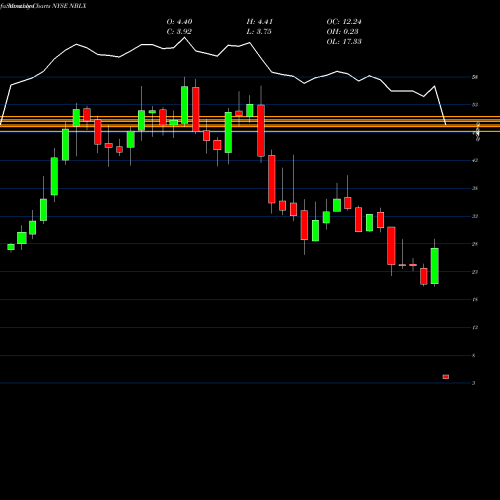Click the low value 'L: 3.75'
This screenshot has width=500, height=500.
pos(259,32)
